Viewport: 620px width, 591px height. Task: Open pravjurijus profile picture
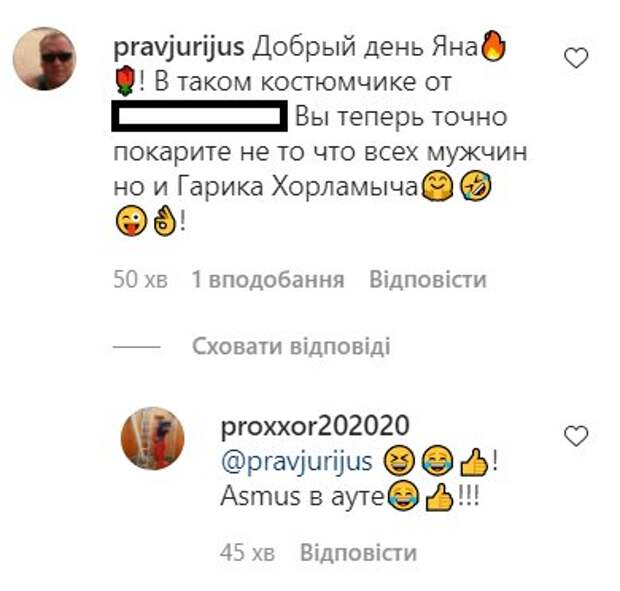pos(44,59)
